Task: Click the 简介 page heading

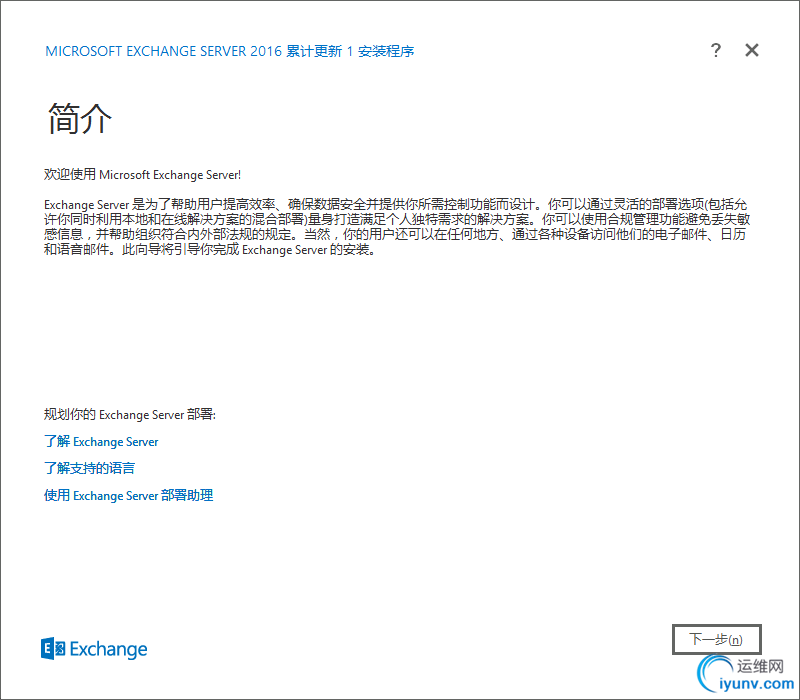Action: click(x=79, y=118)
